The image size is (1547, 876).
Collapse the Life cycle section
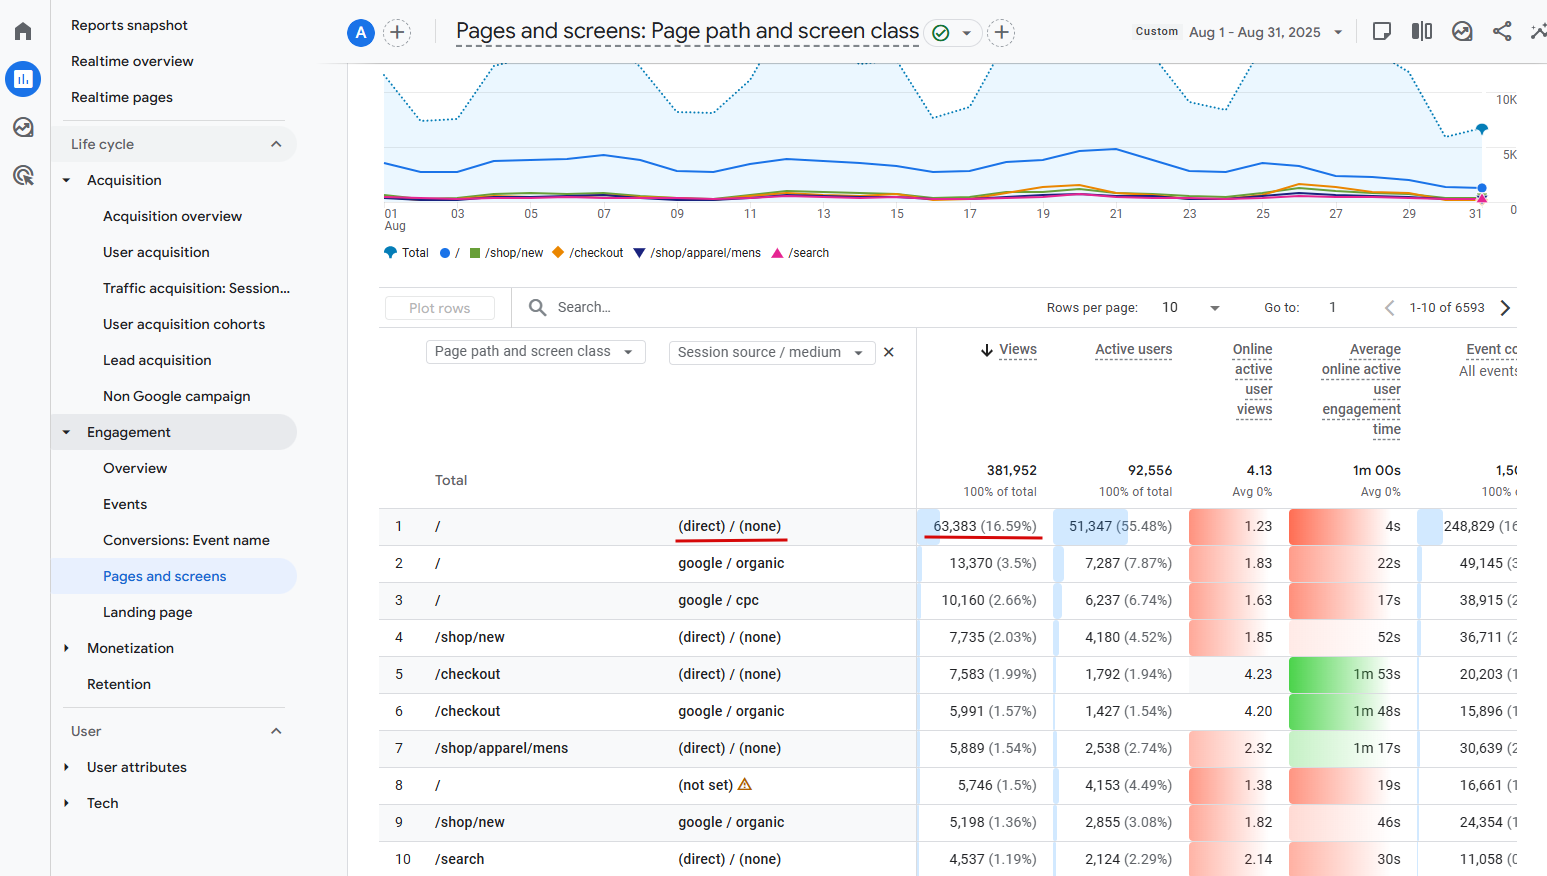pos(276,144)
